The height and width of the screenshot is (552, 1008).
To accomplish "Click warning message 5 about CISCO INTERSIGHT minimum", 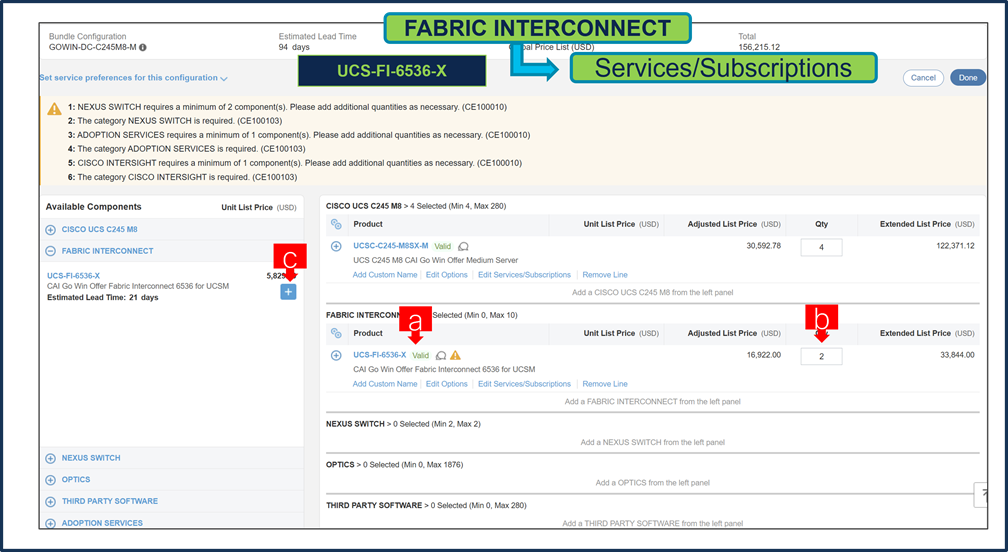I will click(x=295, y=163).
